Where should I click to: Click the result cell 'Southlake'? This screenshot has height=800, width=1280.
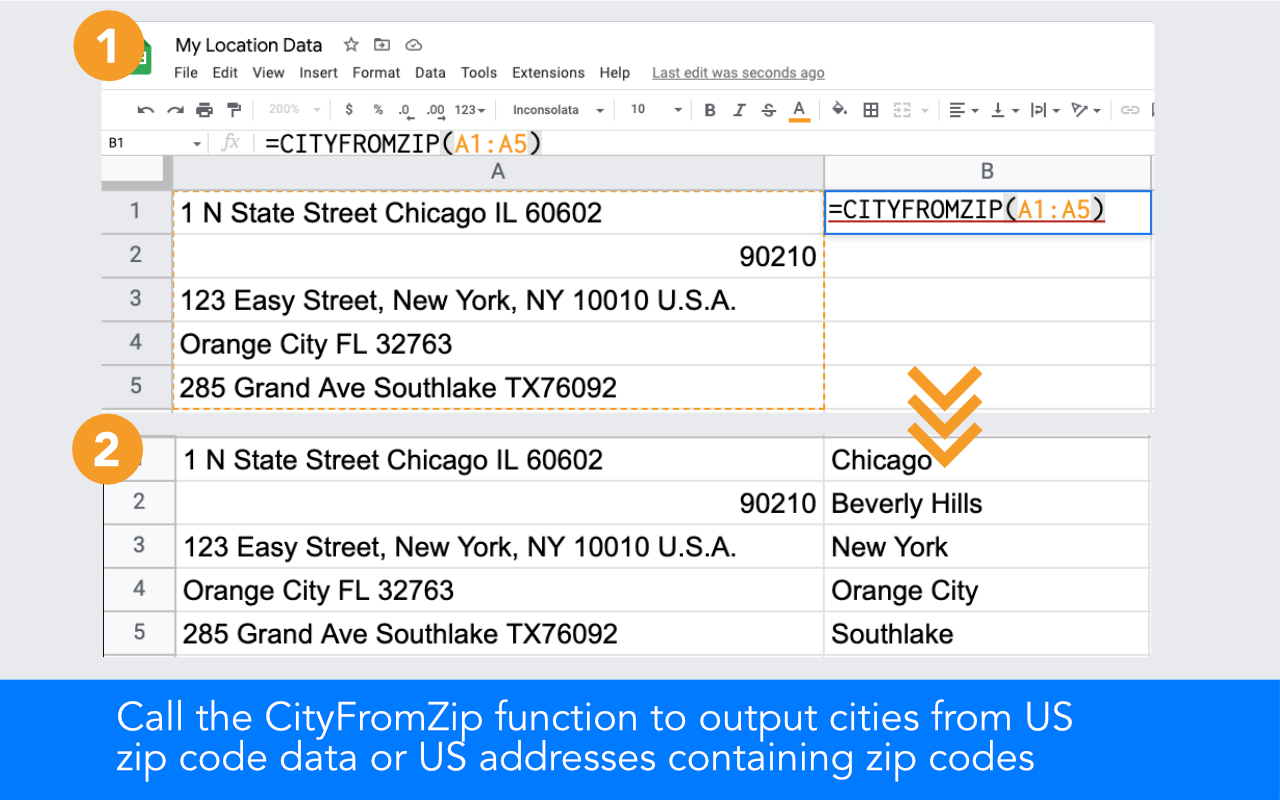tap(987, 634)
